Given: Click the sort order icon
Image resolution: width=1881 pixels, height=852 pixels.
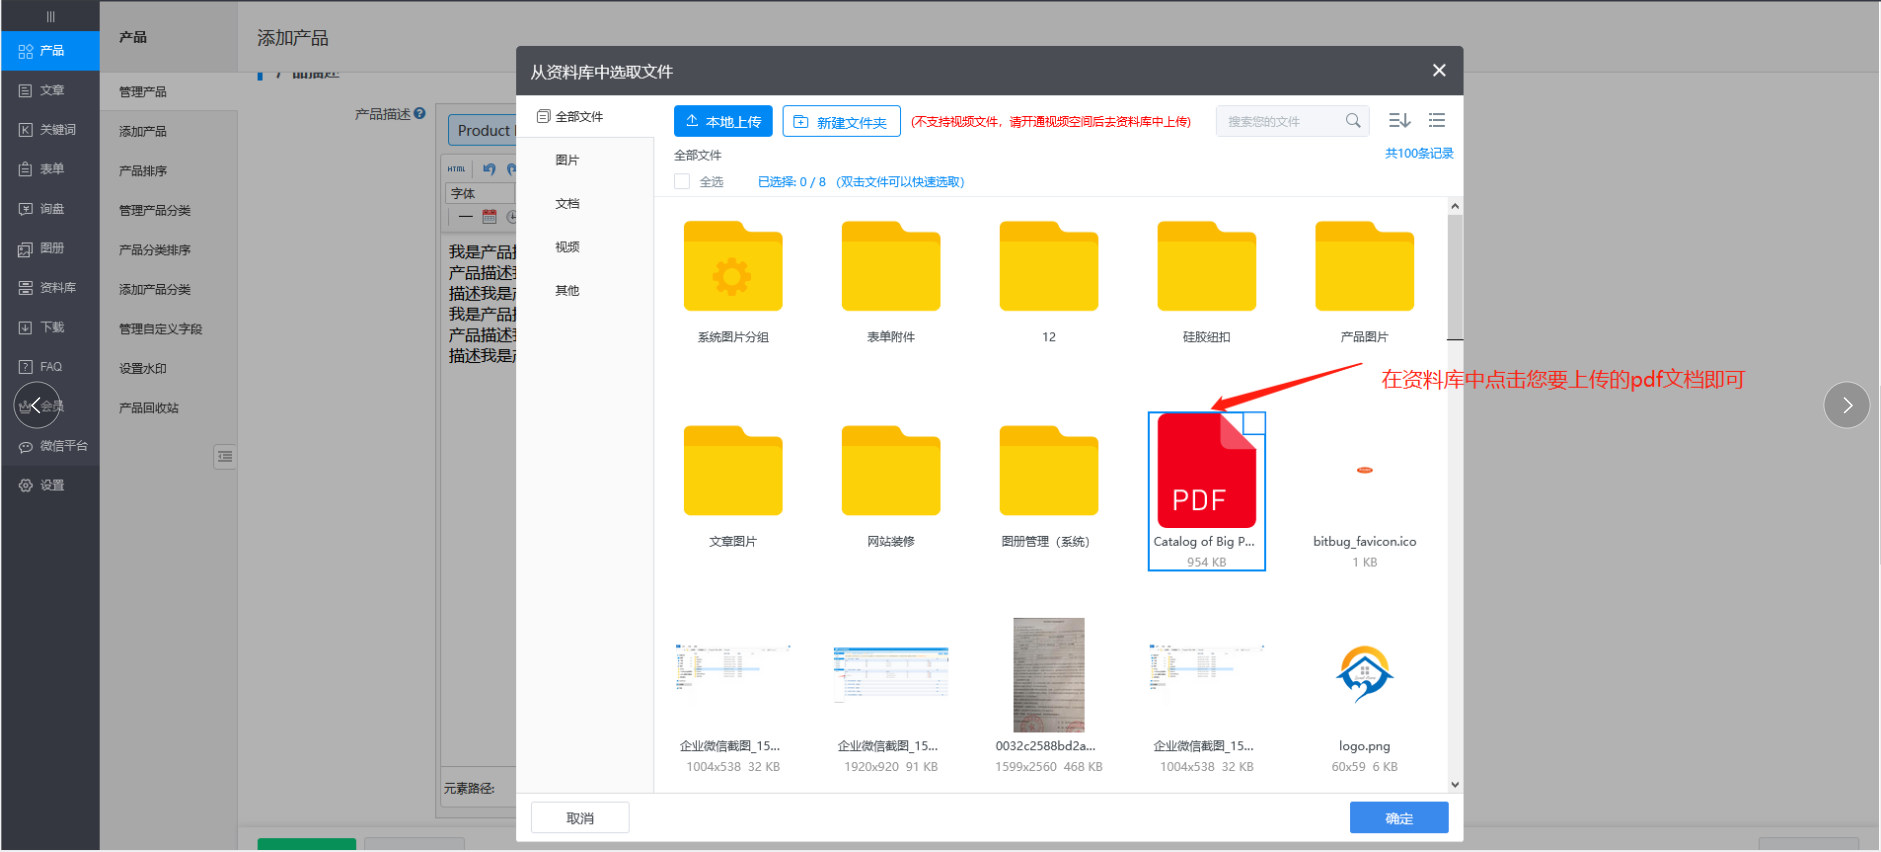Looking at the screenshot, I should click(1399, 121).
